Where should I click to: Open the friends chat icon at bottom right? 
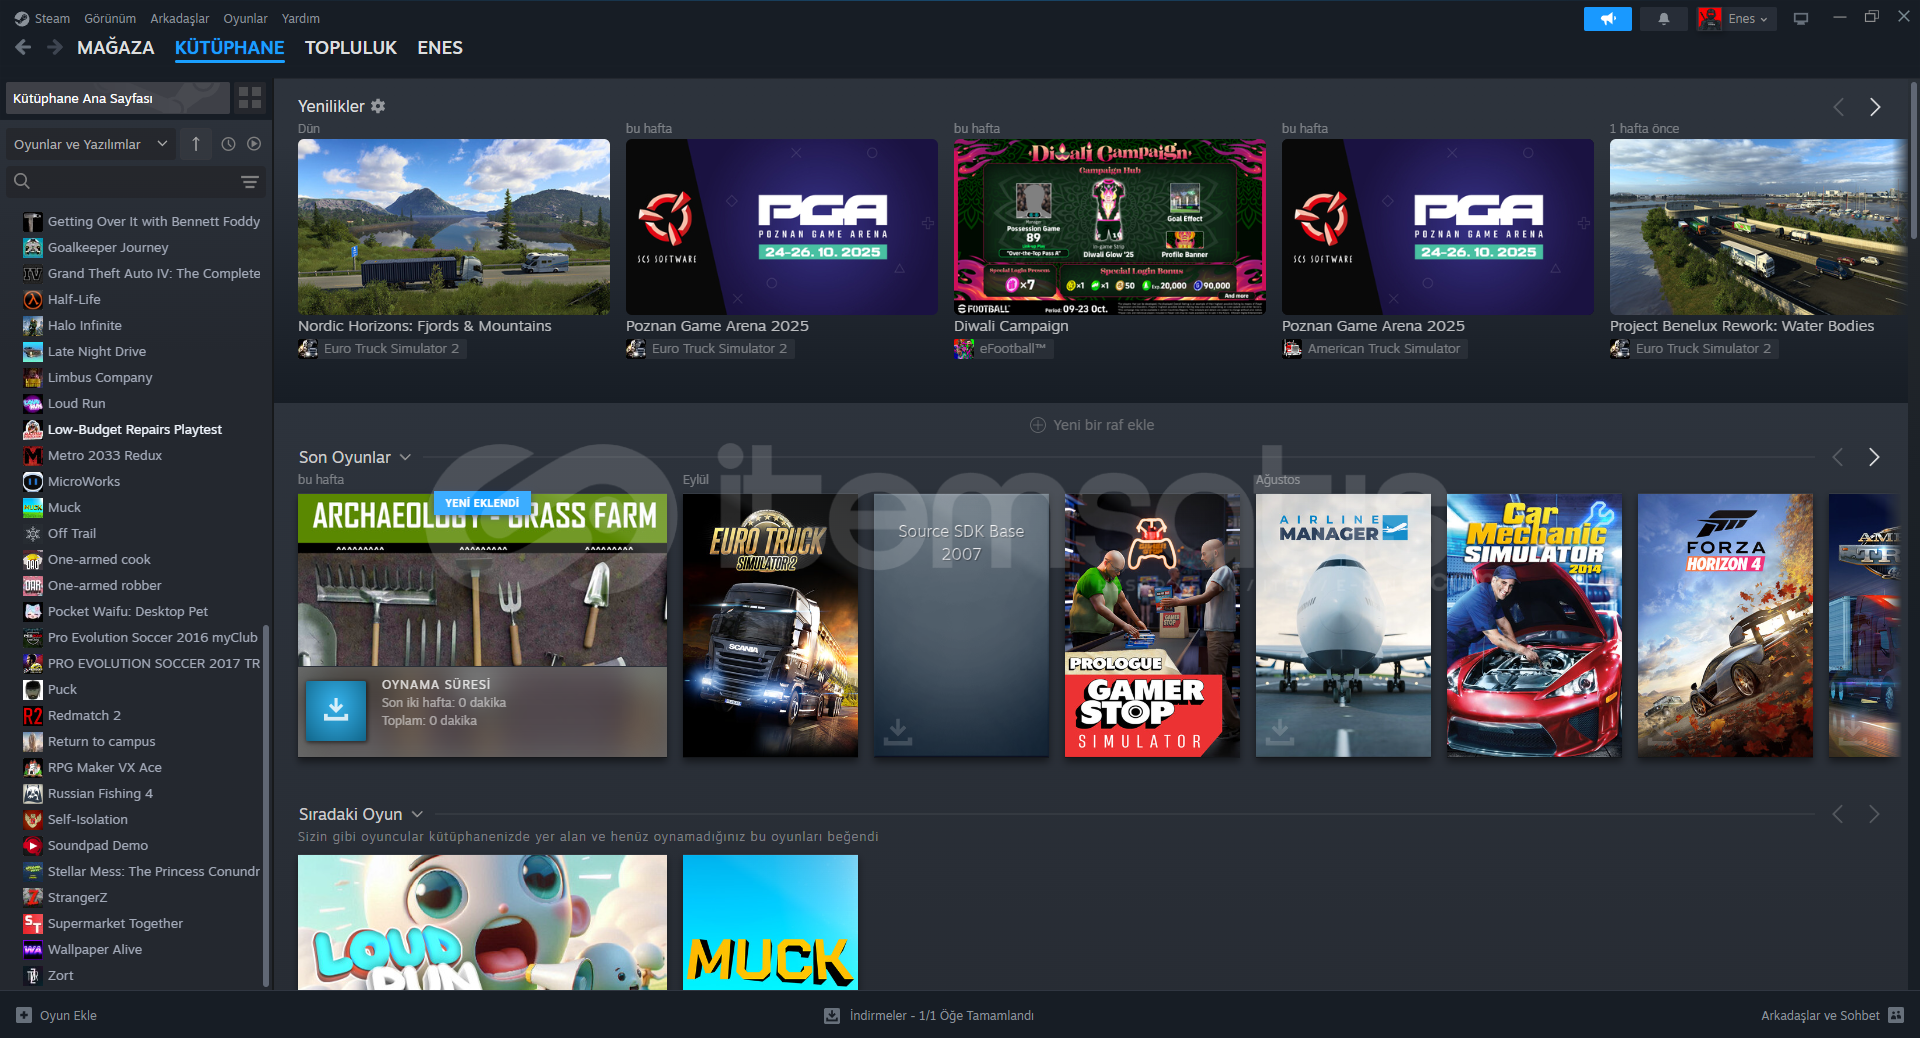tap(1896, 1015)
